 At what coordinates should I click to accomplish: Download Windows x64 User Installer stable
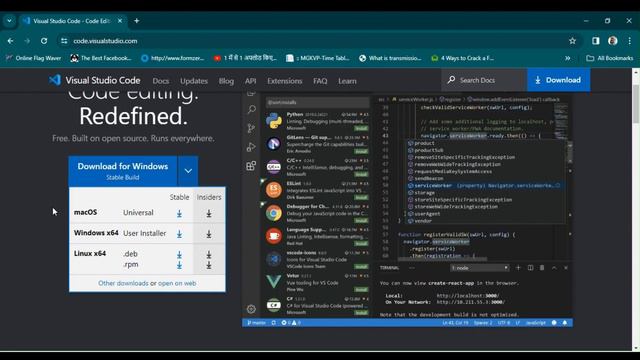(179, 234)
